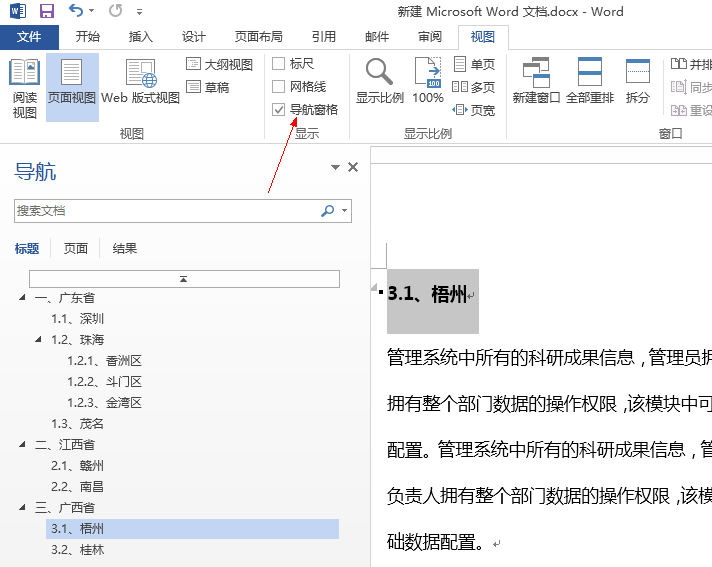Open the 显示比例 zoom dialog
The image size is (712, 567).
380,81
